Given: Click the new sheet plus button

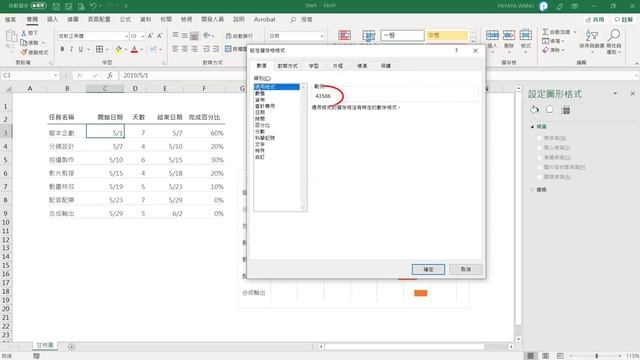Looking at the screenshot, I should point(71,347).
